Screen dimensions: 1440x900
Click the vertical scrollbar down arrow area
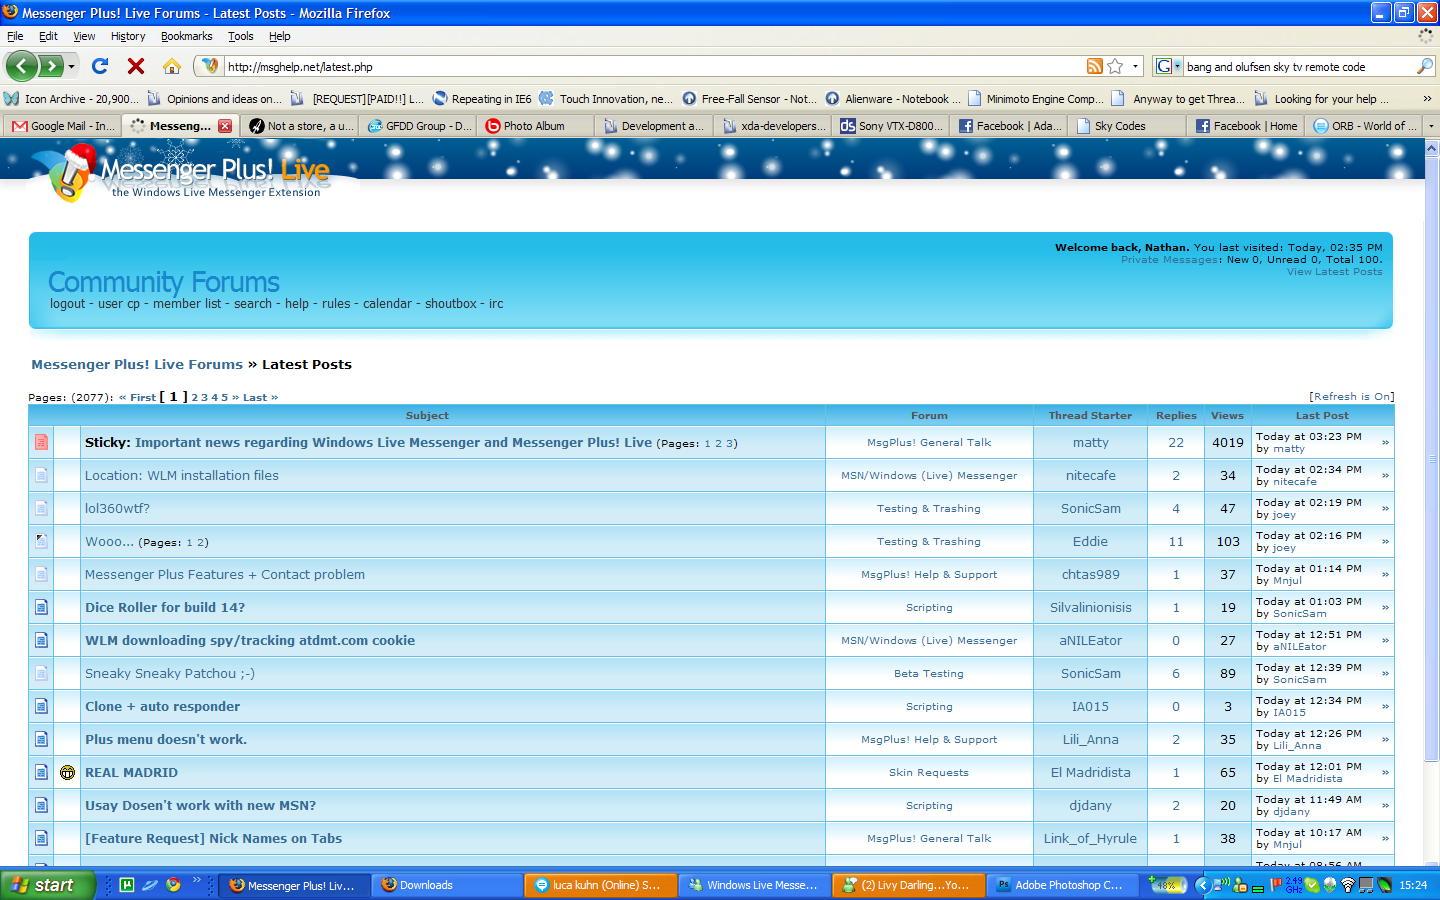pyautogui.click(x=1431, y=858)
